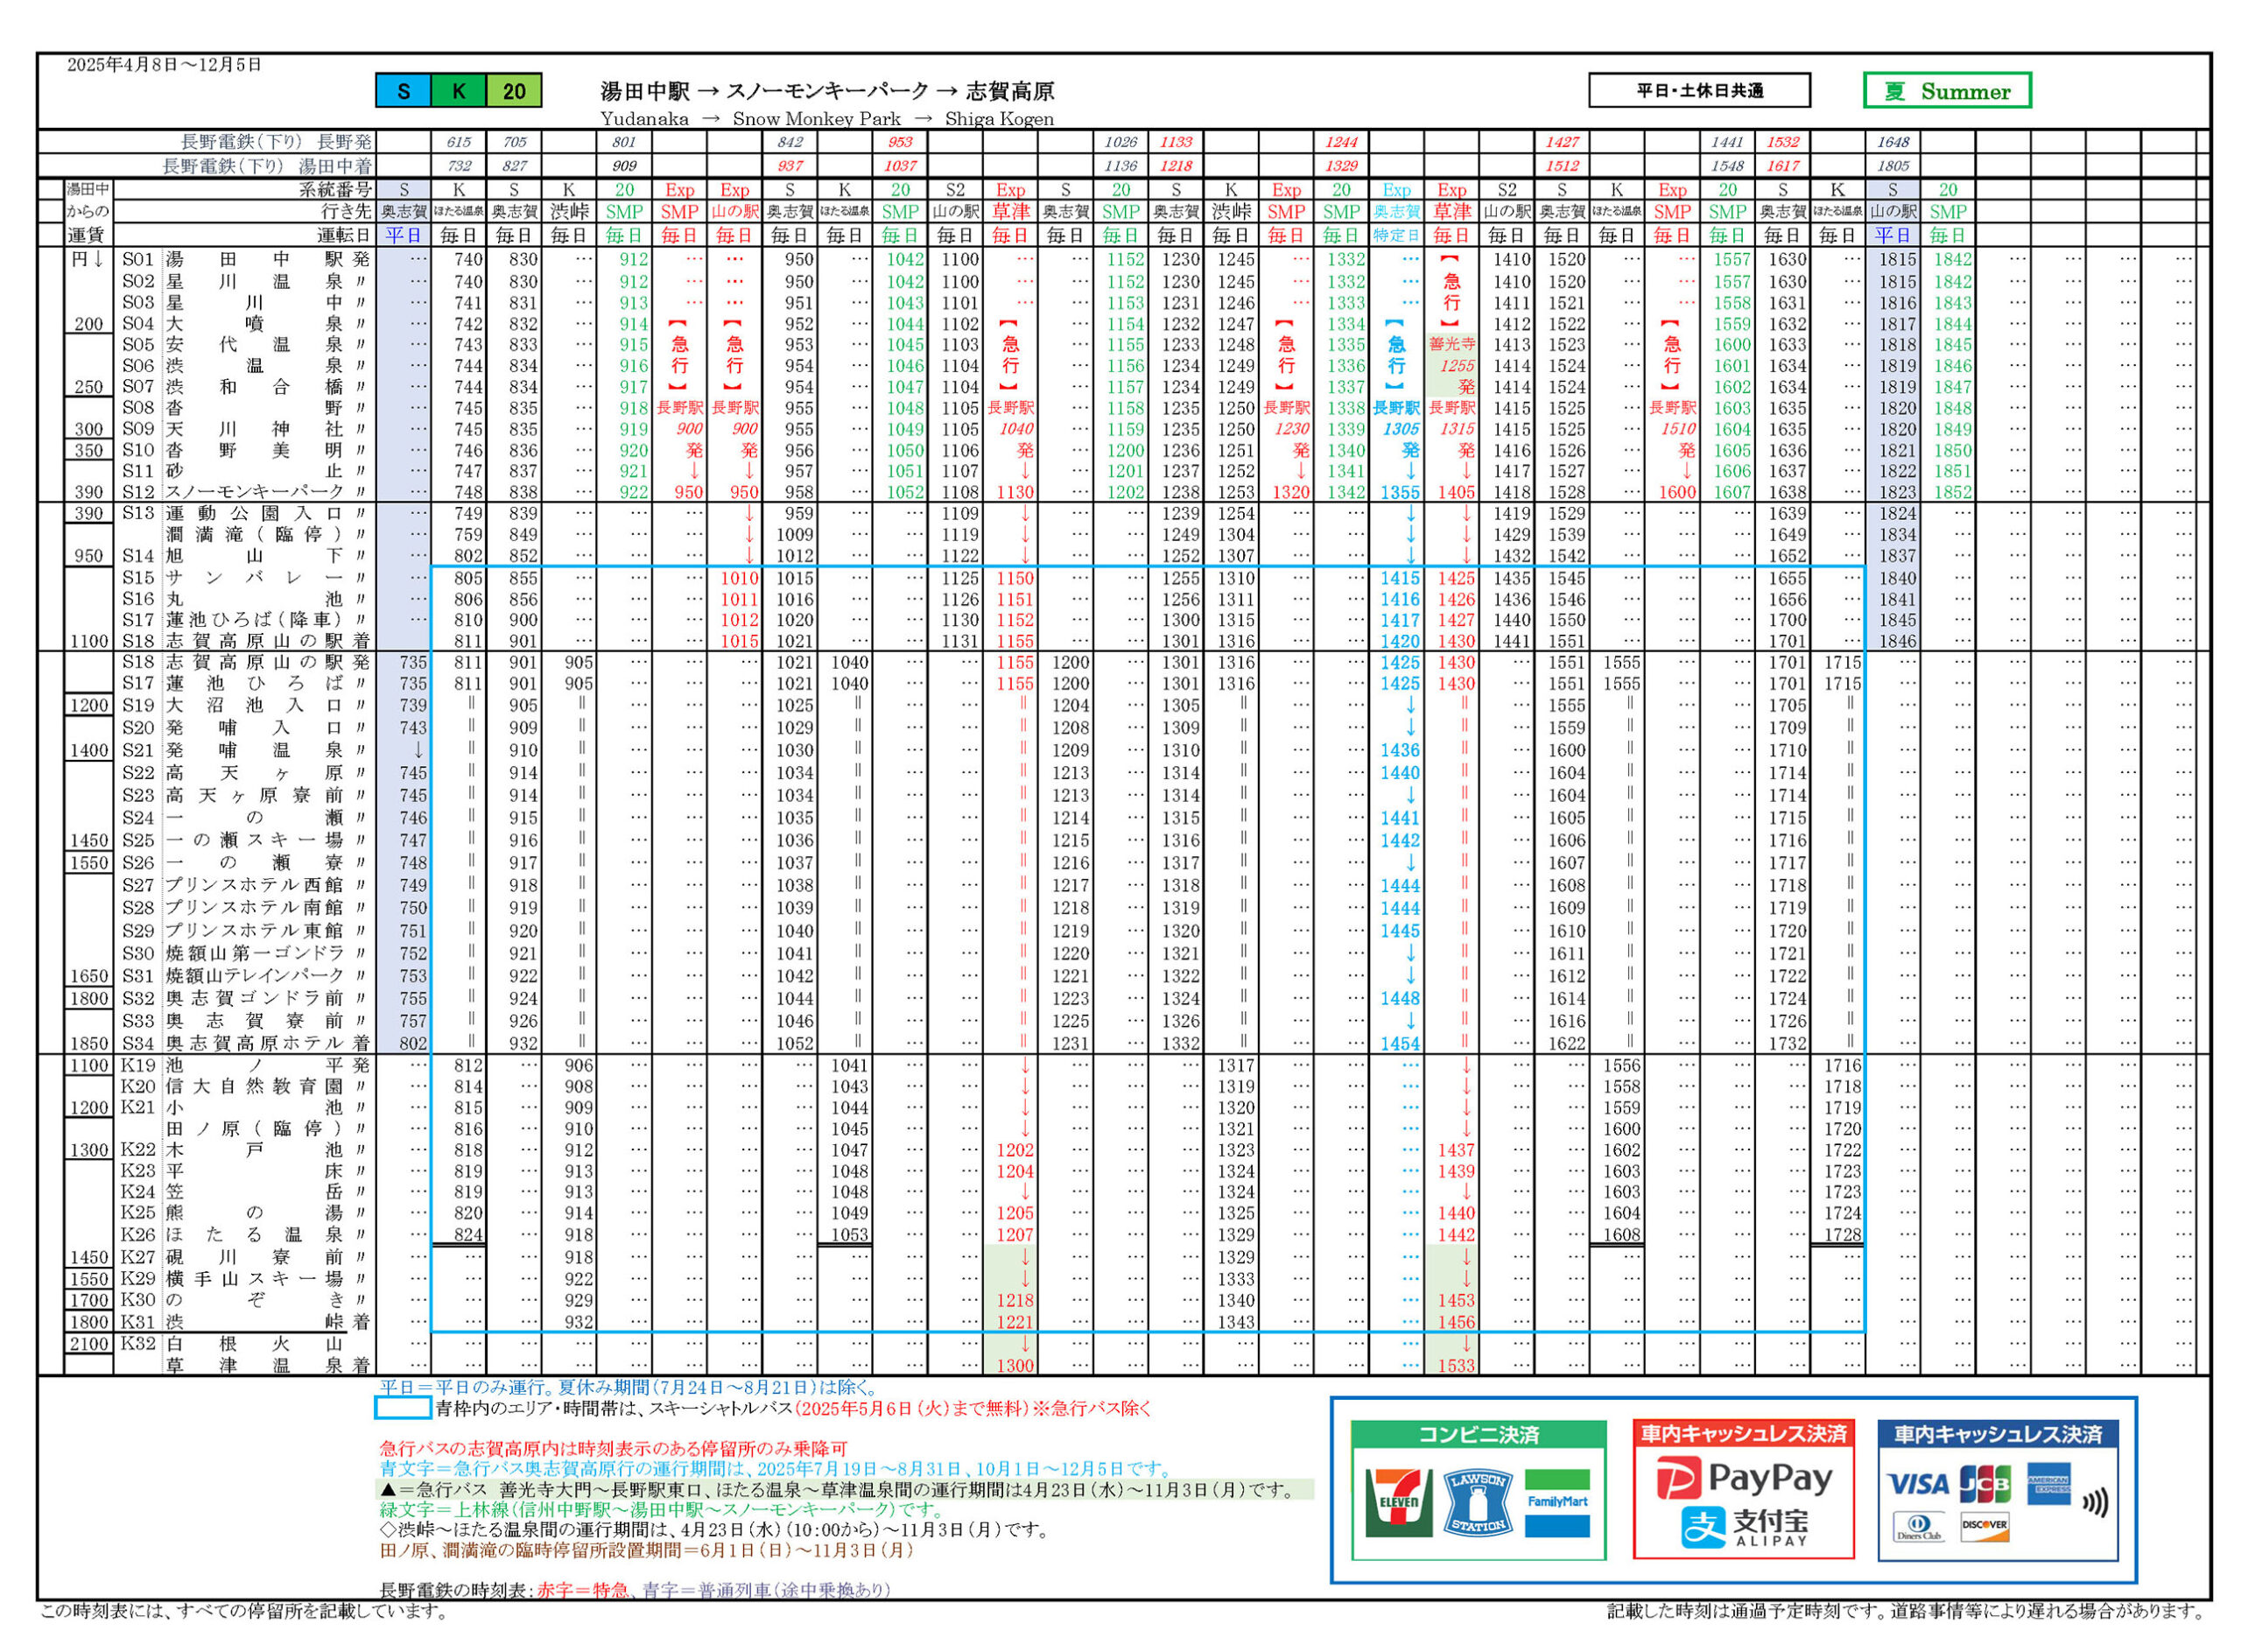Image resolution: width=2241 pixels, height=1652 pixels.
Task: Click the bottom-right note 記載した時刻は通過予定時刻です
Action: [x=1906, y=1611]
